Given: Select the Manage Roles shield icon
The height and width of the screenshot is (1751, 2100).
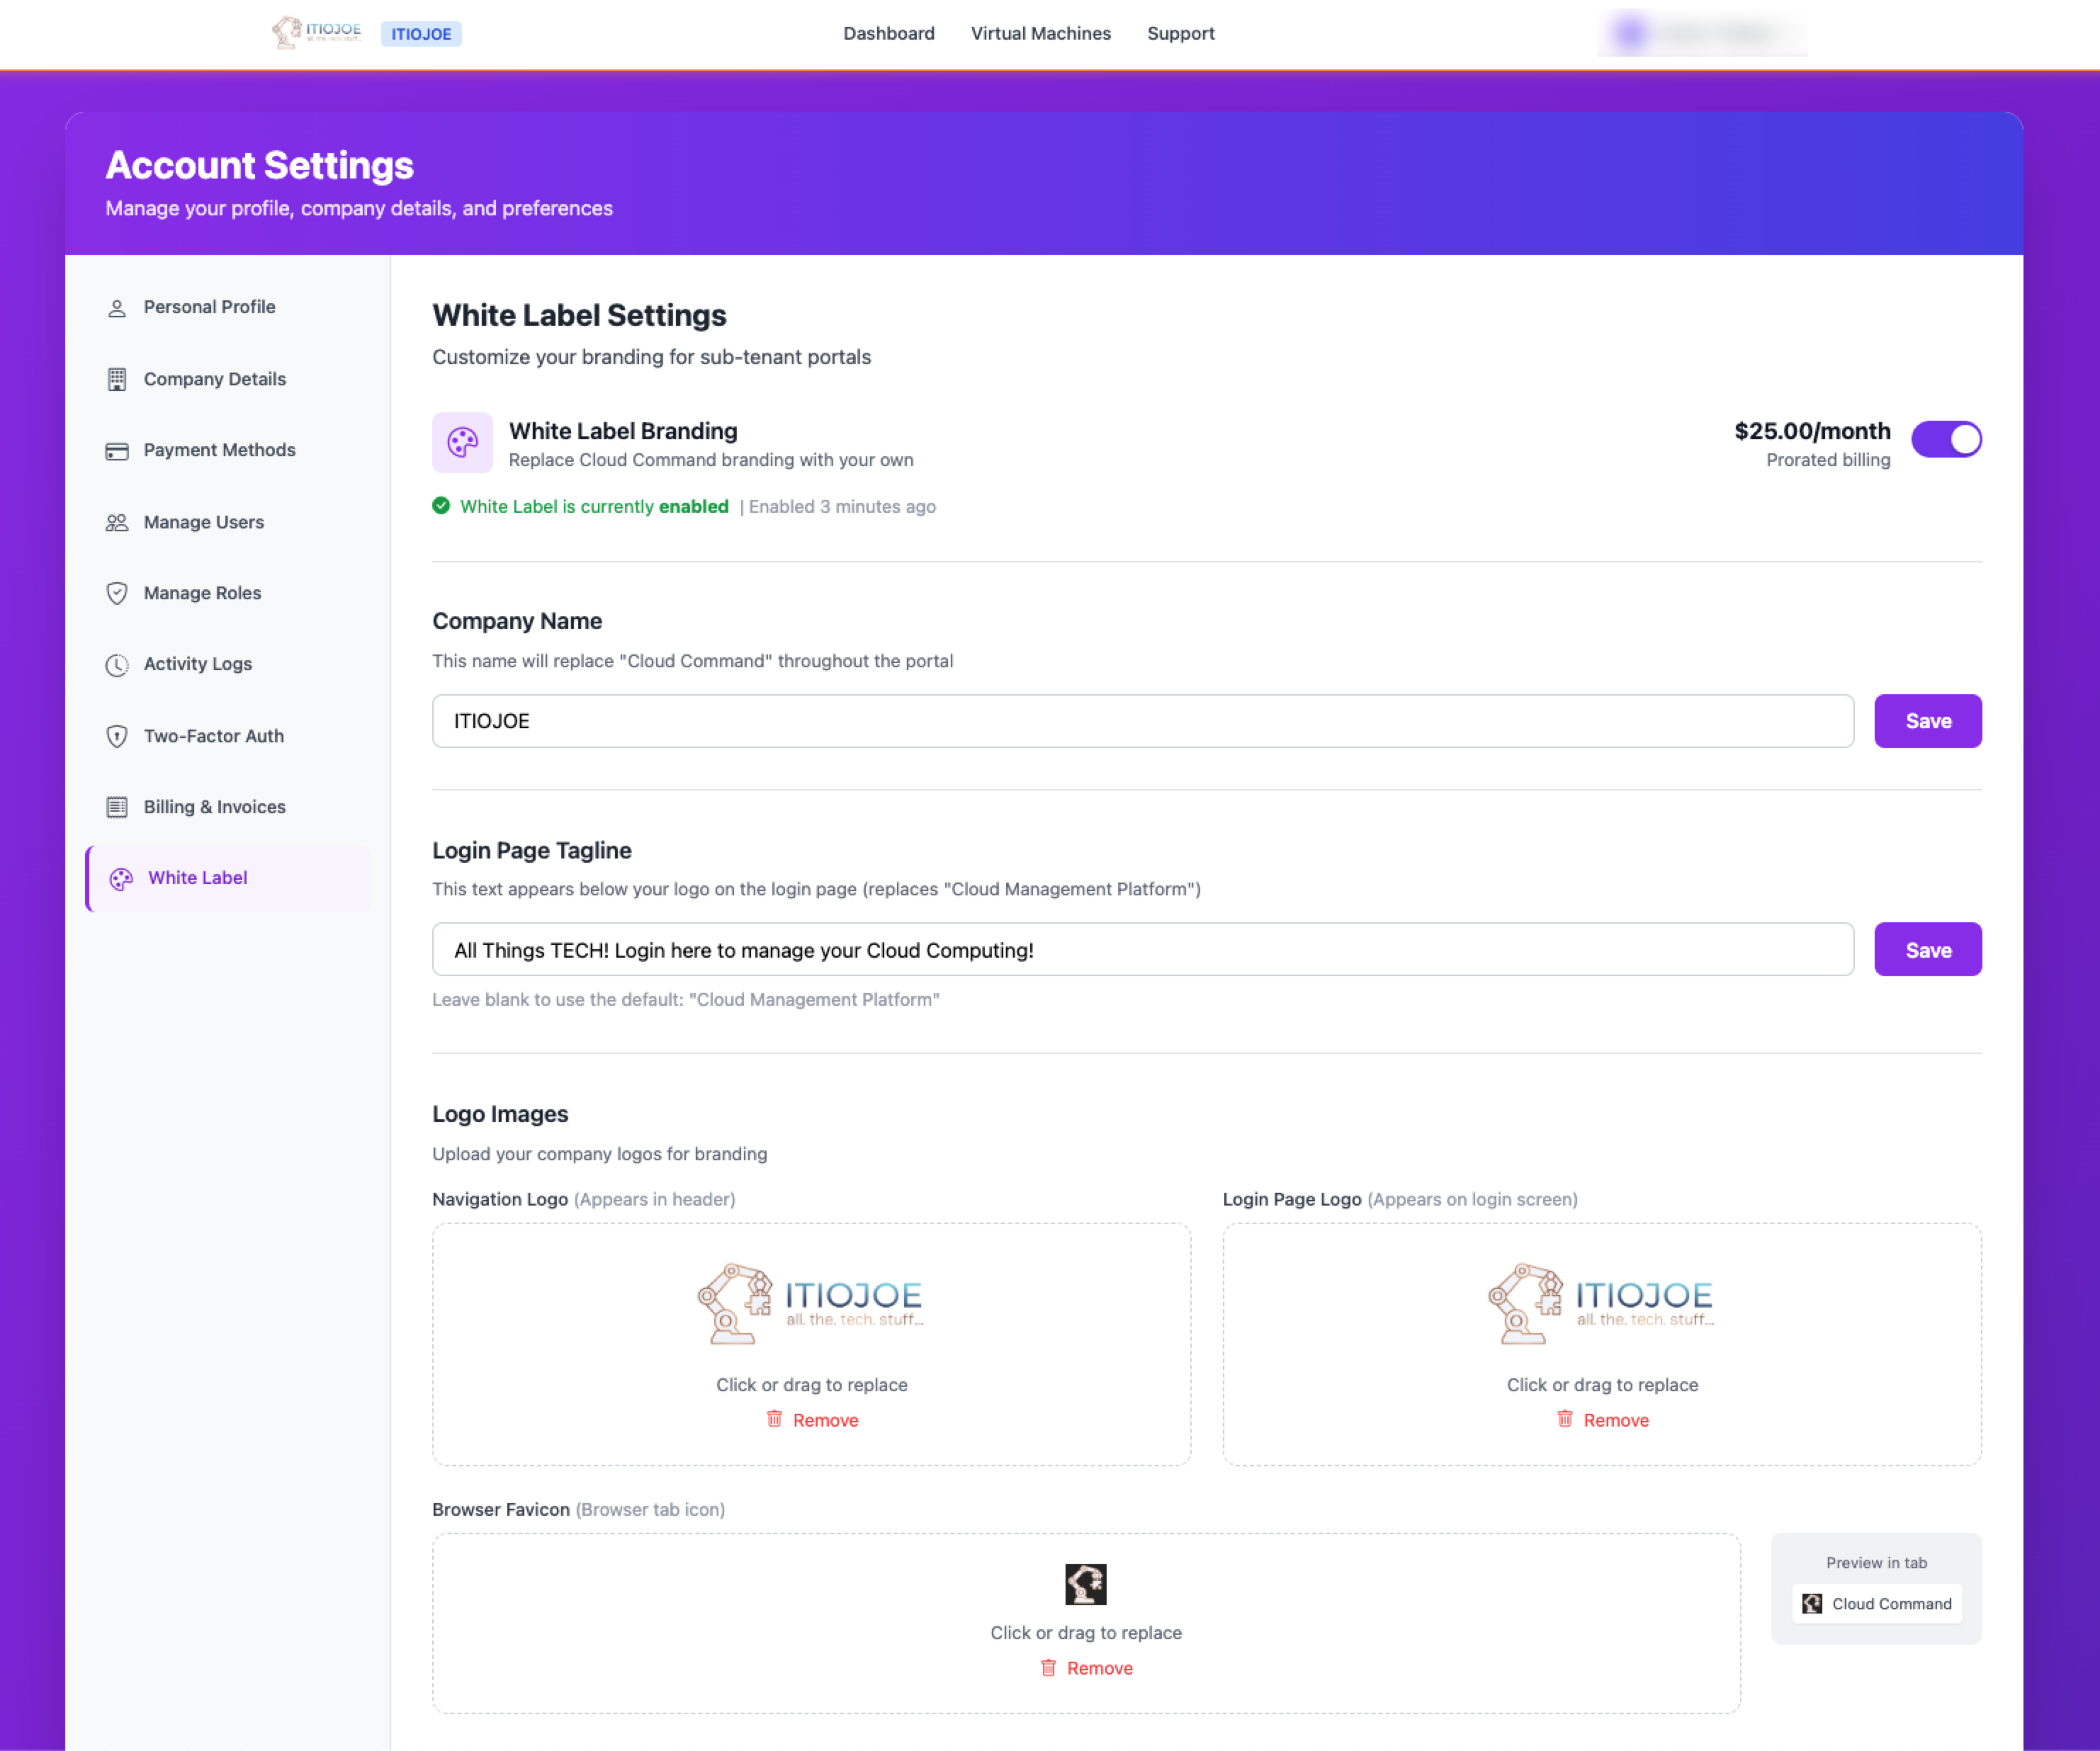Looking at the screenshot, I should click(117, 593).
